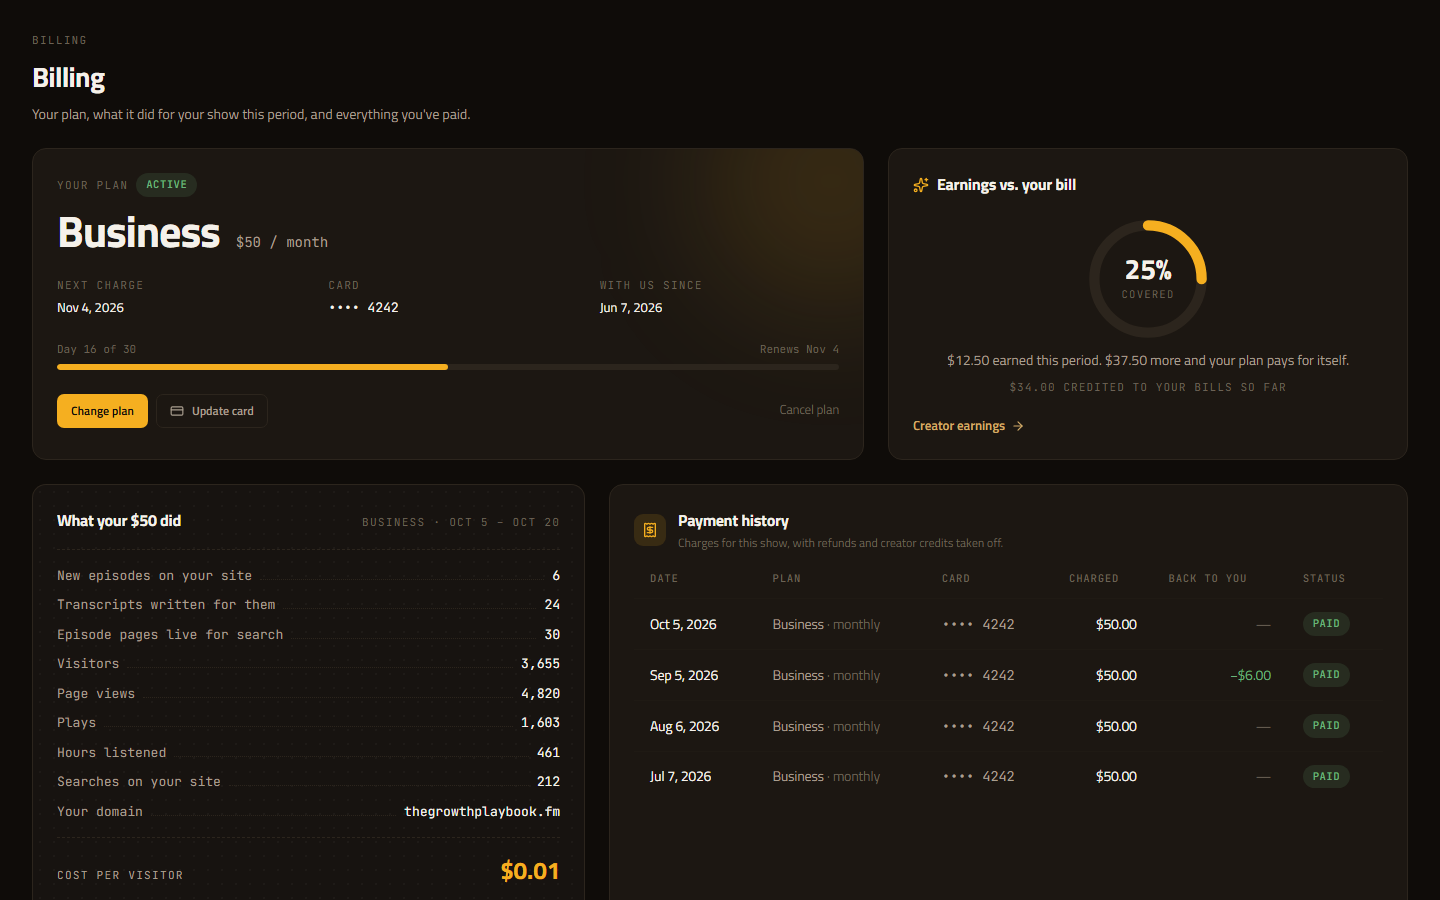Click the PAID badge for Sep 5, 2026
The image size is (1440, 900).
coord(1326,675)
